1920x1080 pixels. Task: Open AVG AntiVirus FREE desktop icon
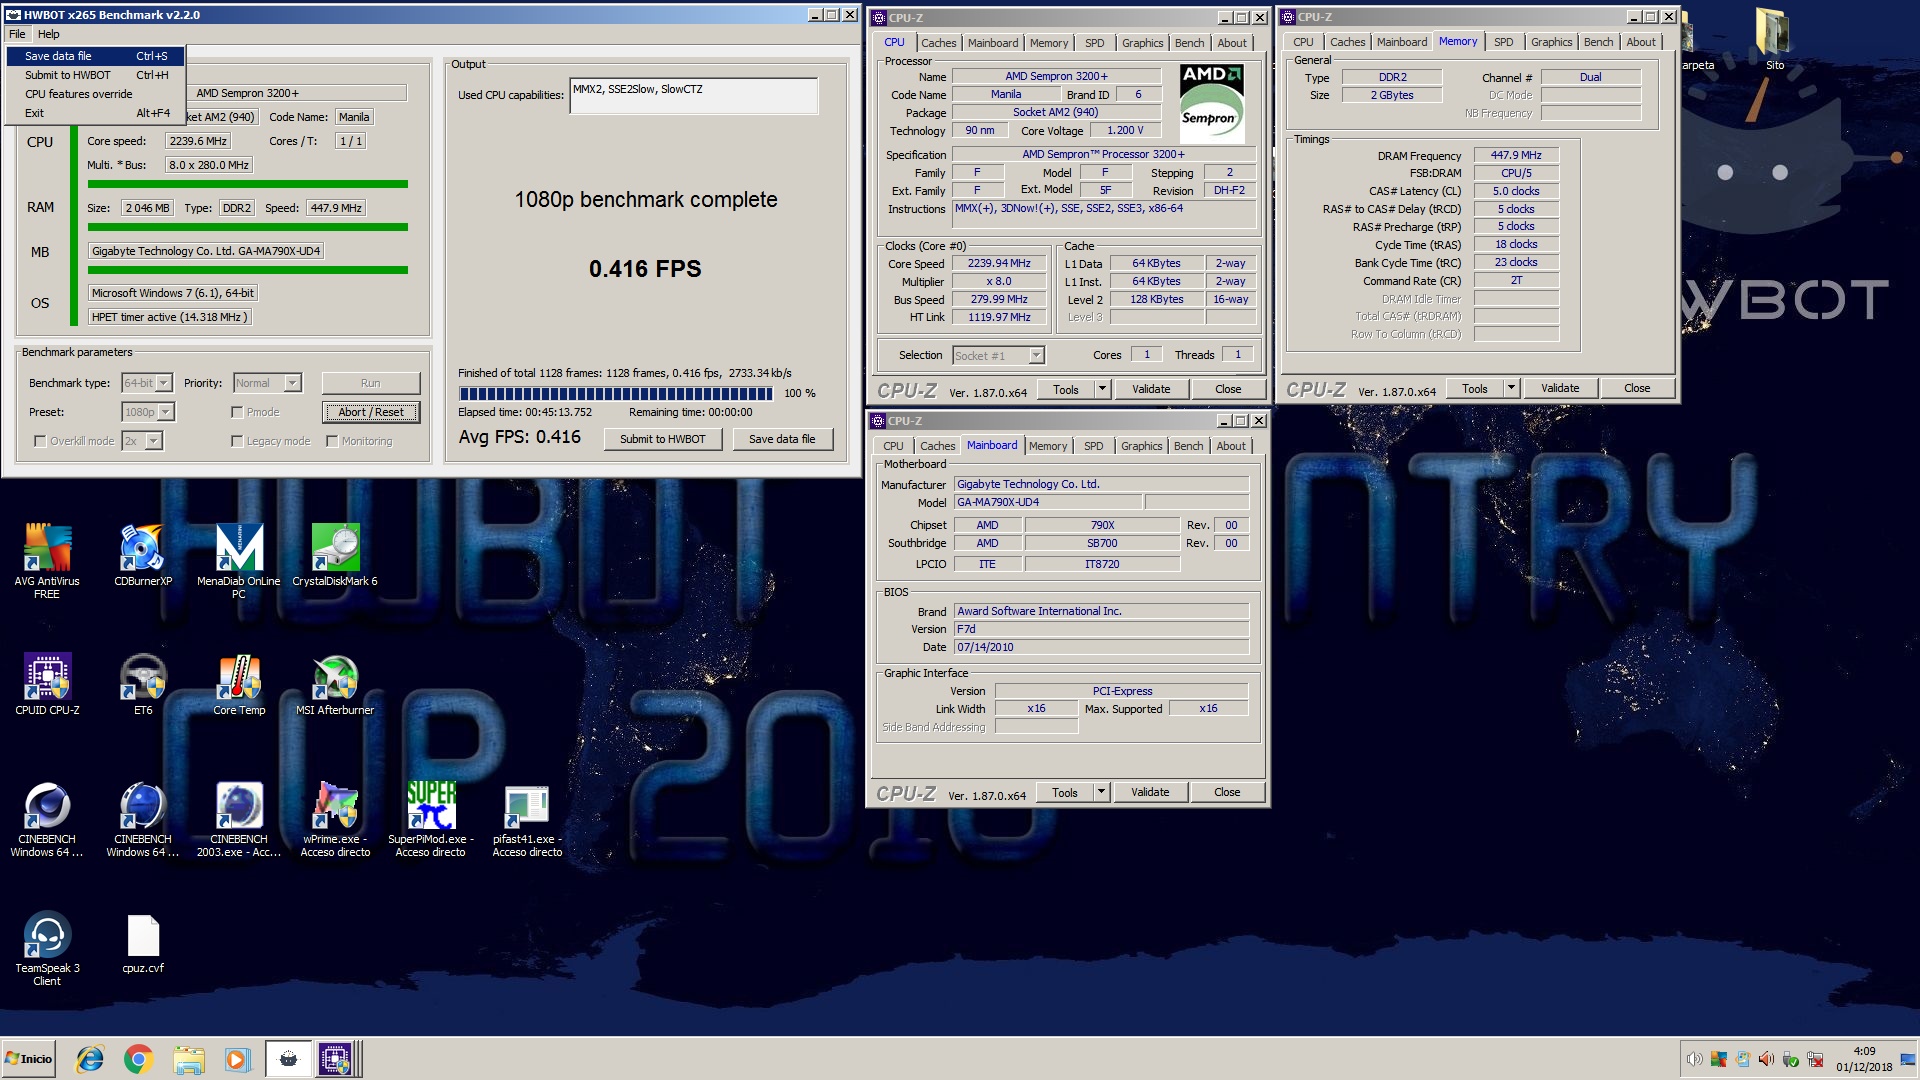point(47,560)
